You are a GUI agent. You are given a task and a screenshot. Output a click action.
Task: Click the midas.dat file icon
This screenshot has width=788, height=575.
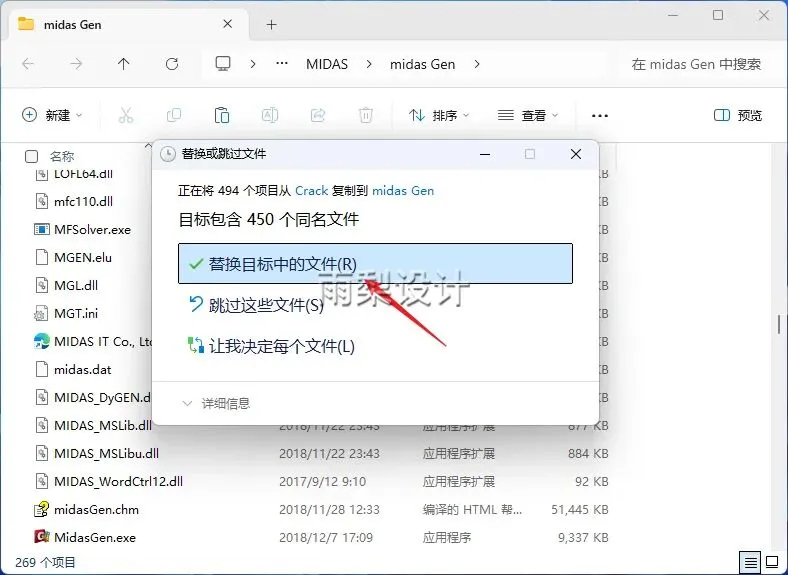click(x=41, y=369)
